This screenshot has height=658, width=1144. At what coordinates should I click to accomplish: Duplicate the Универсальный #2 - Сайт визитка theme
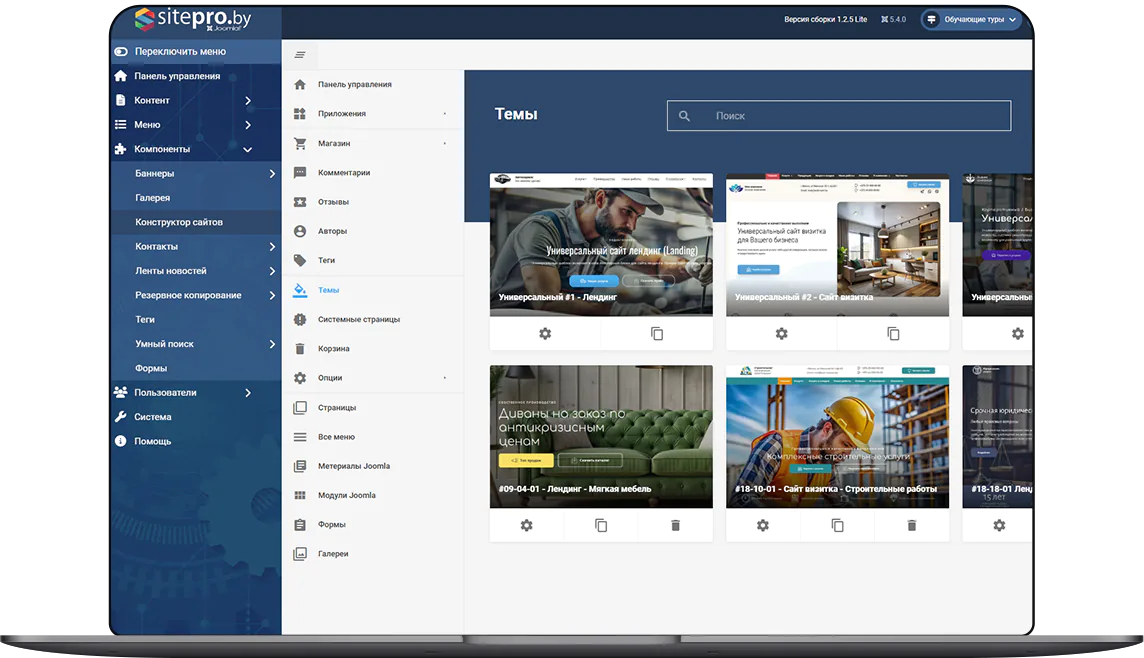click(893, 334)
